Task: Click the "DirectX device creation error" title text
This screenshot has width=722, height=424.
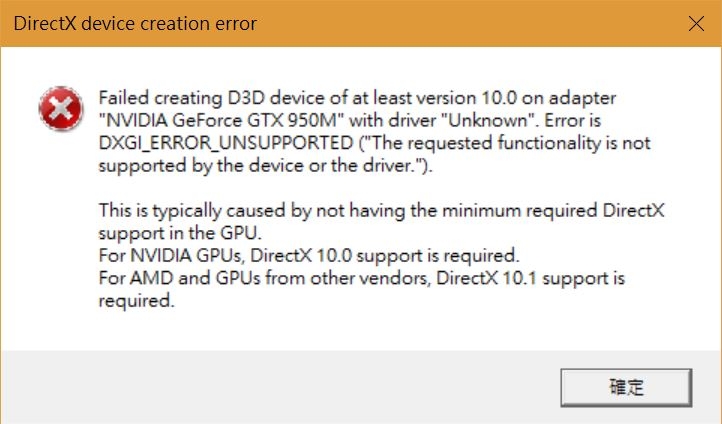Action: [135, 23]
